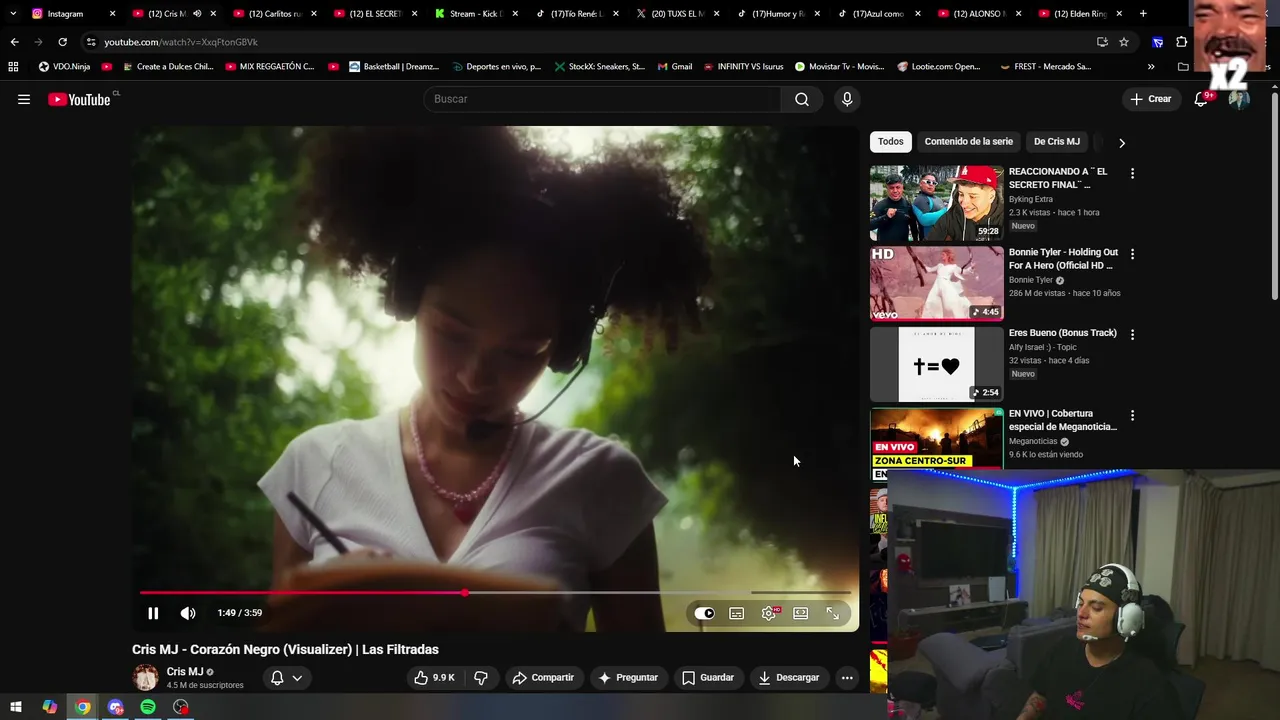Switch to the Elden Ring tab
1280x720 pixels.
click(x=1078, y=14)
